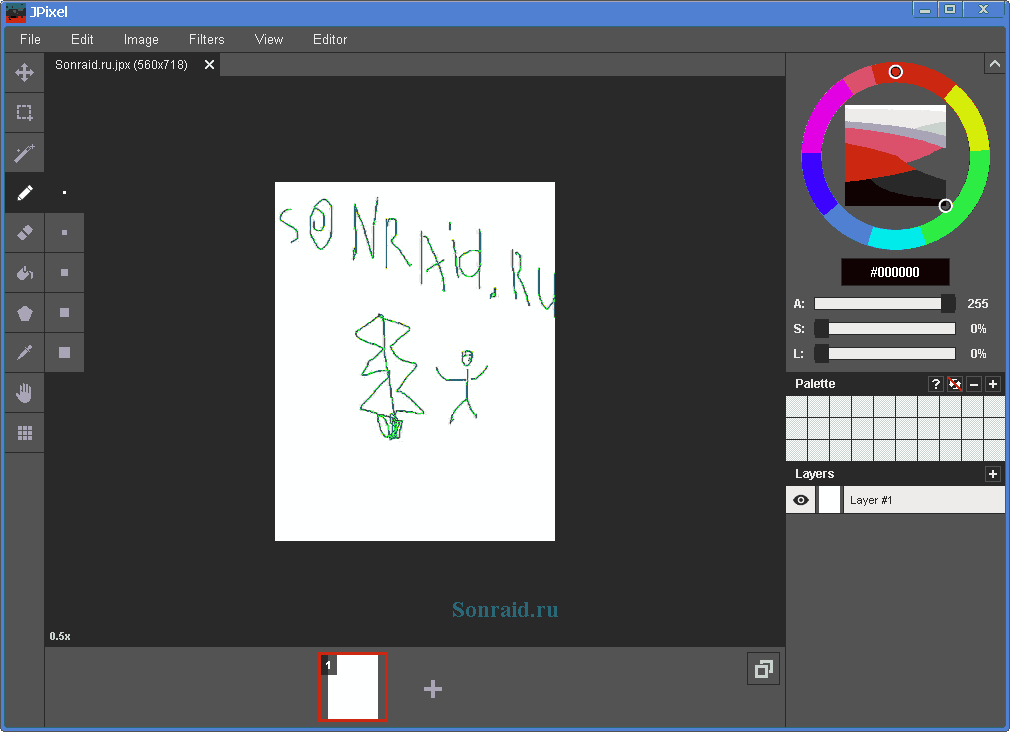Select the Paint Bucket fill tool
1010x732 pixels.
pyautogui.click(x=24, y=272)
